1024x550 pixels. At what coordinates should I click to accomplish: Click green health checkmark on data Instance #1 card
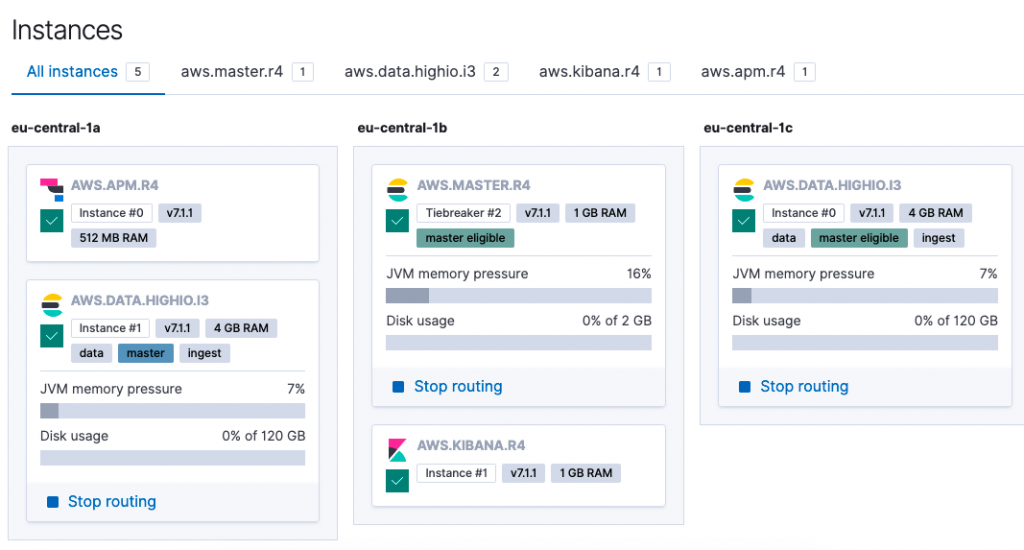pos(52,336)
